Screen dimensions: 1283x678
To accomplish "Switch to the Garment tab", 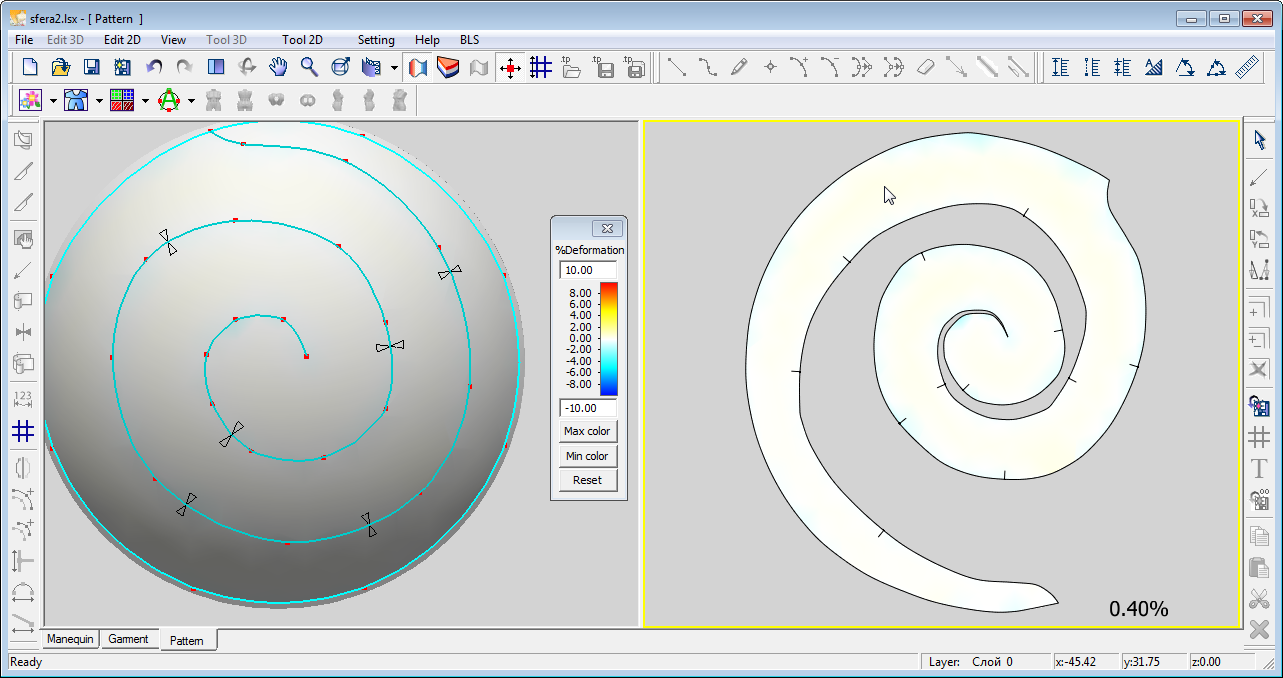I will coord(128,639).
